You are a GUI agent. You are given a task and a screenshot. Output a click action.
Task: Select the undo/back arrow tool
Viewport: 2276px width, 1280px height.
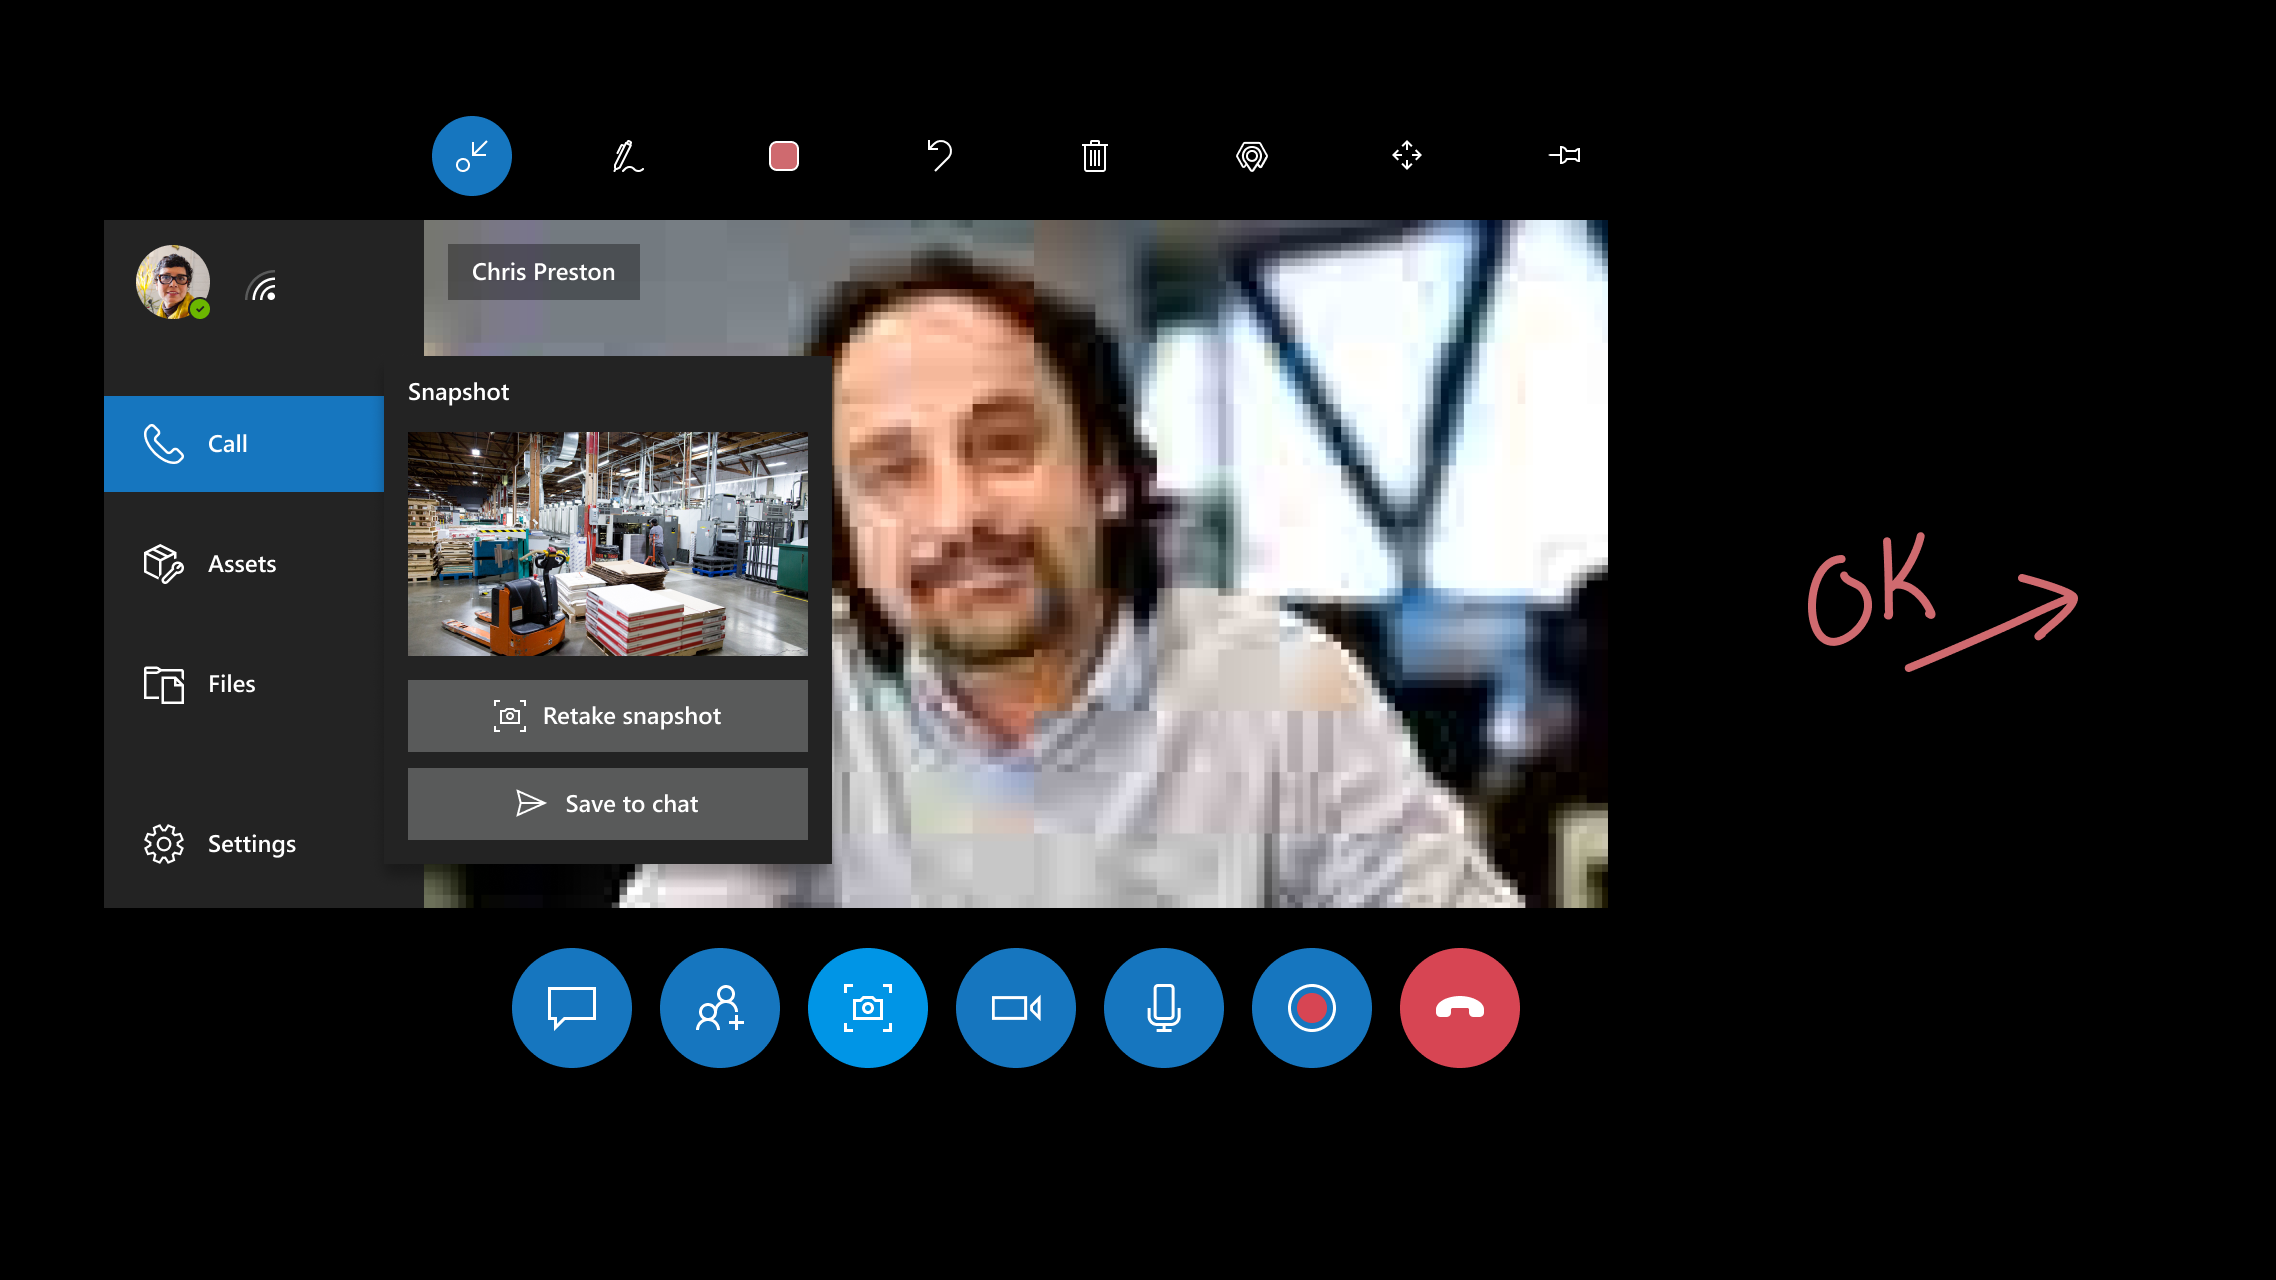coord(939,155)
